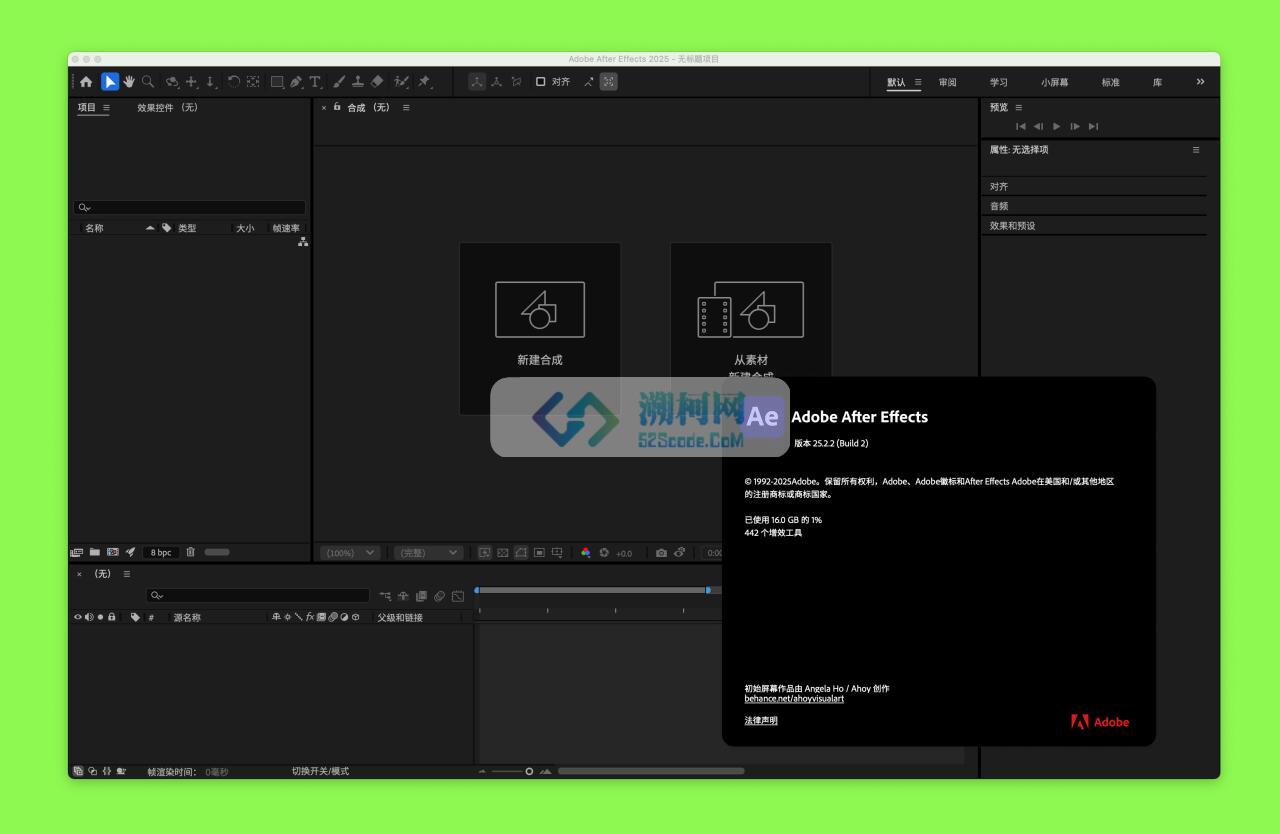Select the Rotation tool

(x=234, y=82)
